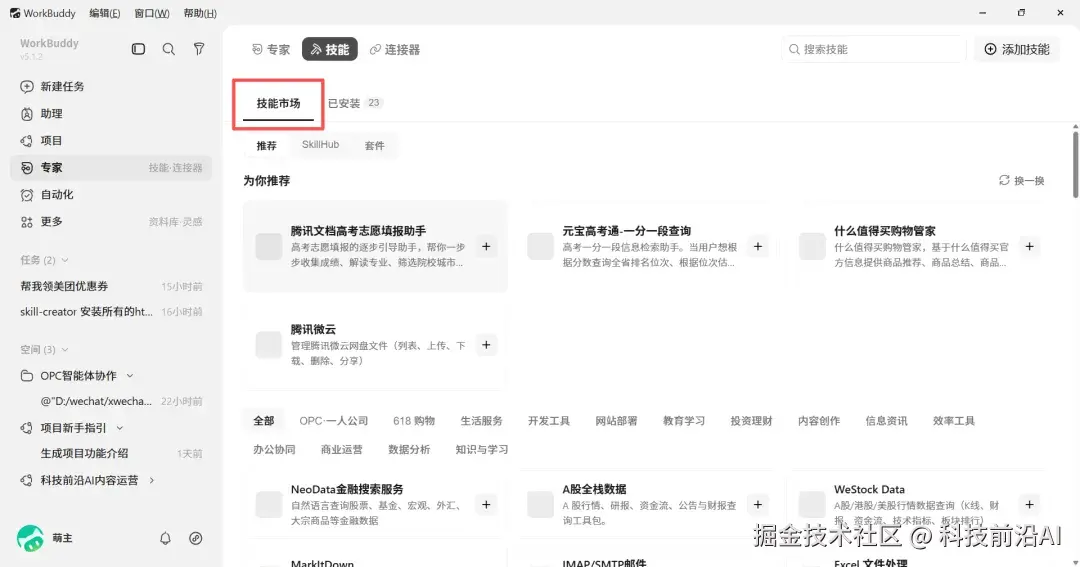Switch to the 专家 top tab
Viewport: 1080px width, 567px height.
point(271,50)
